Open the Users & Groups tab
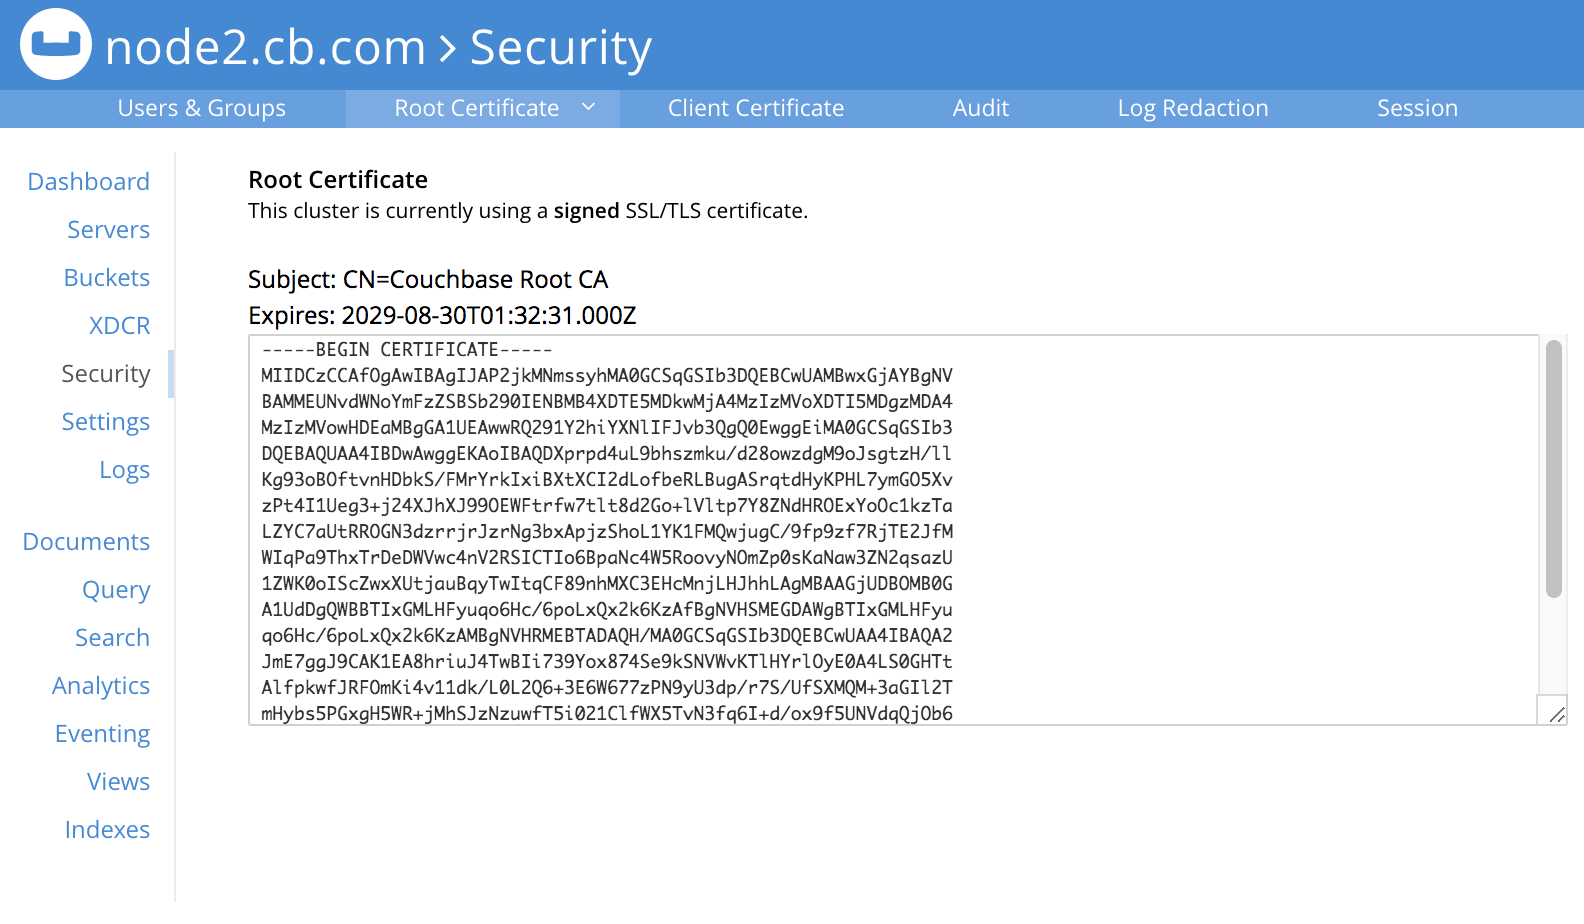This screenshot has height=924, width=1584. tap(201, 108)
